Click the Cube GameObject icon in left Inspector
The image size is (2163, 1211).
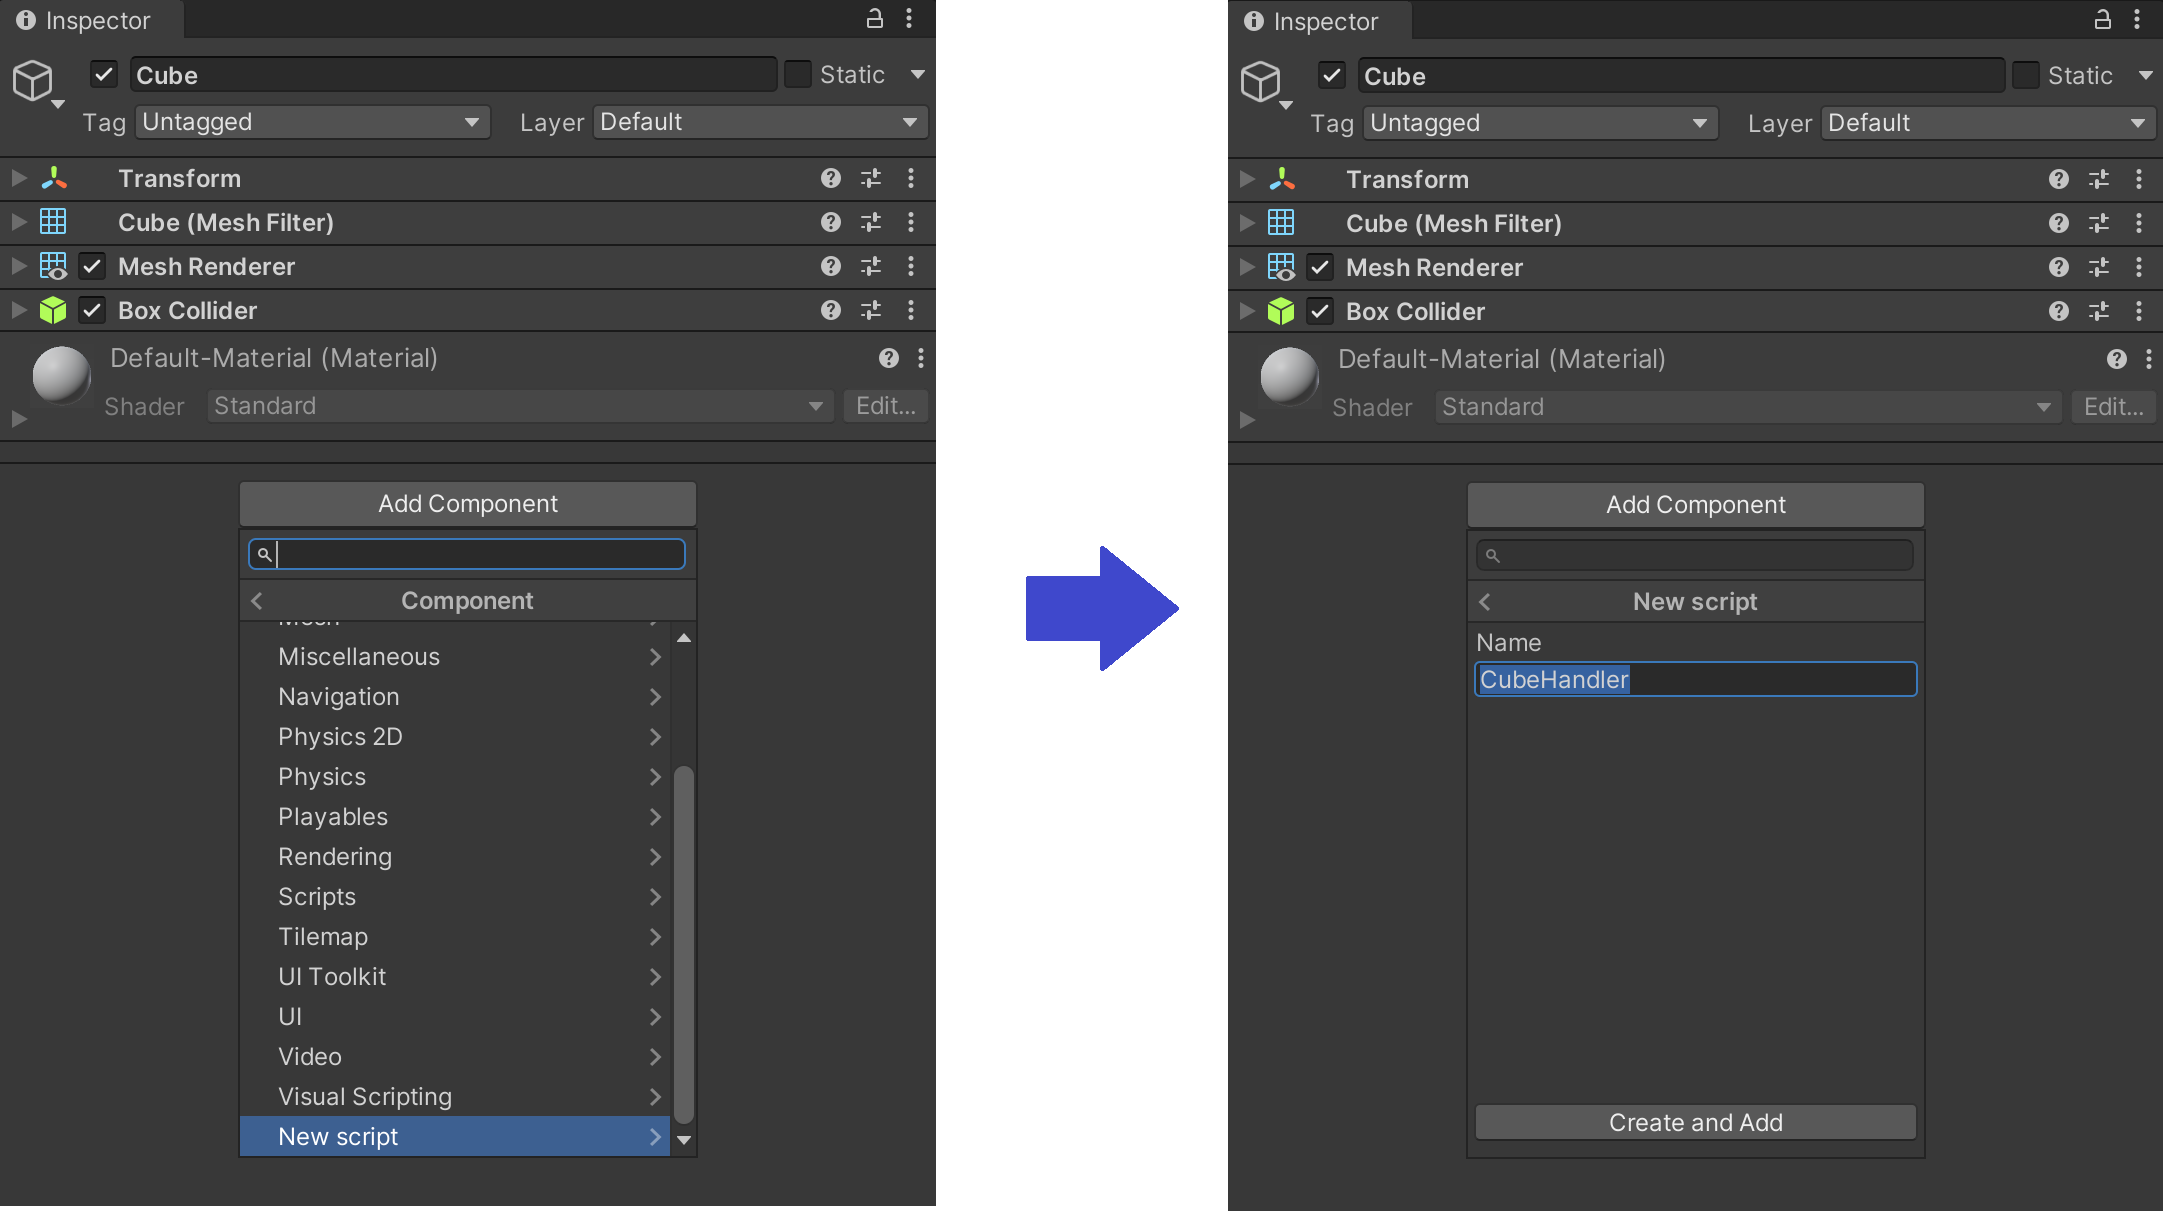(33, 80)
